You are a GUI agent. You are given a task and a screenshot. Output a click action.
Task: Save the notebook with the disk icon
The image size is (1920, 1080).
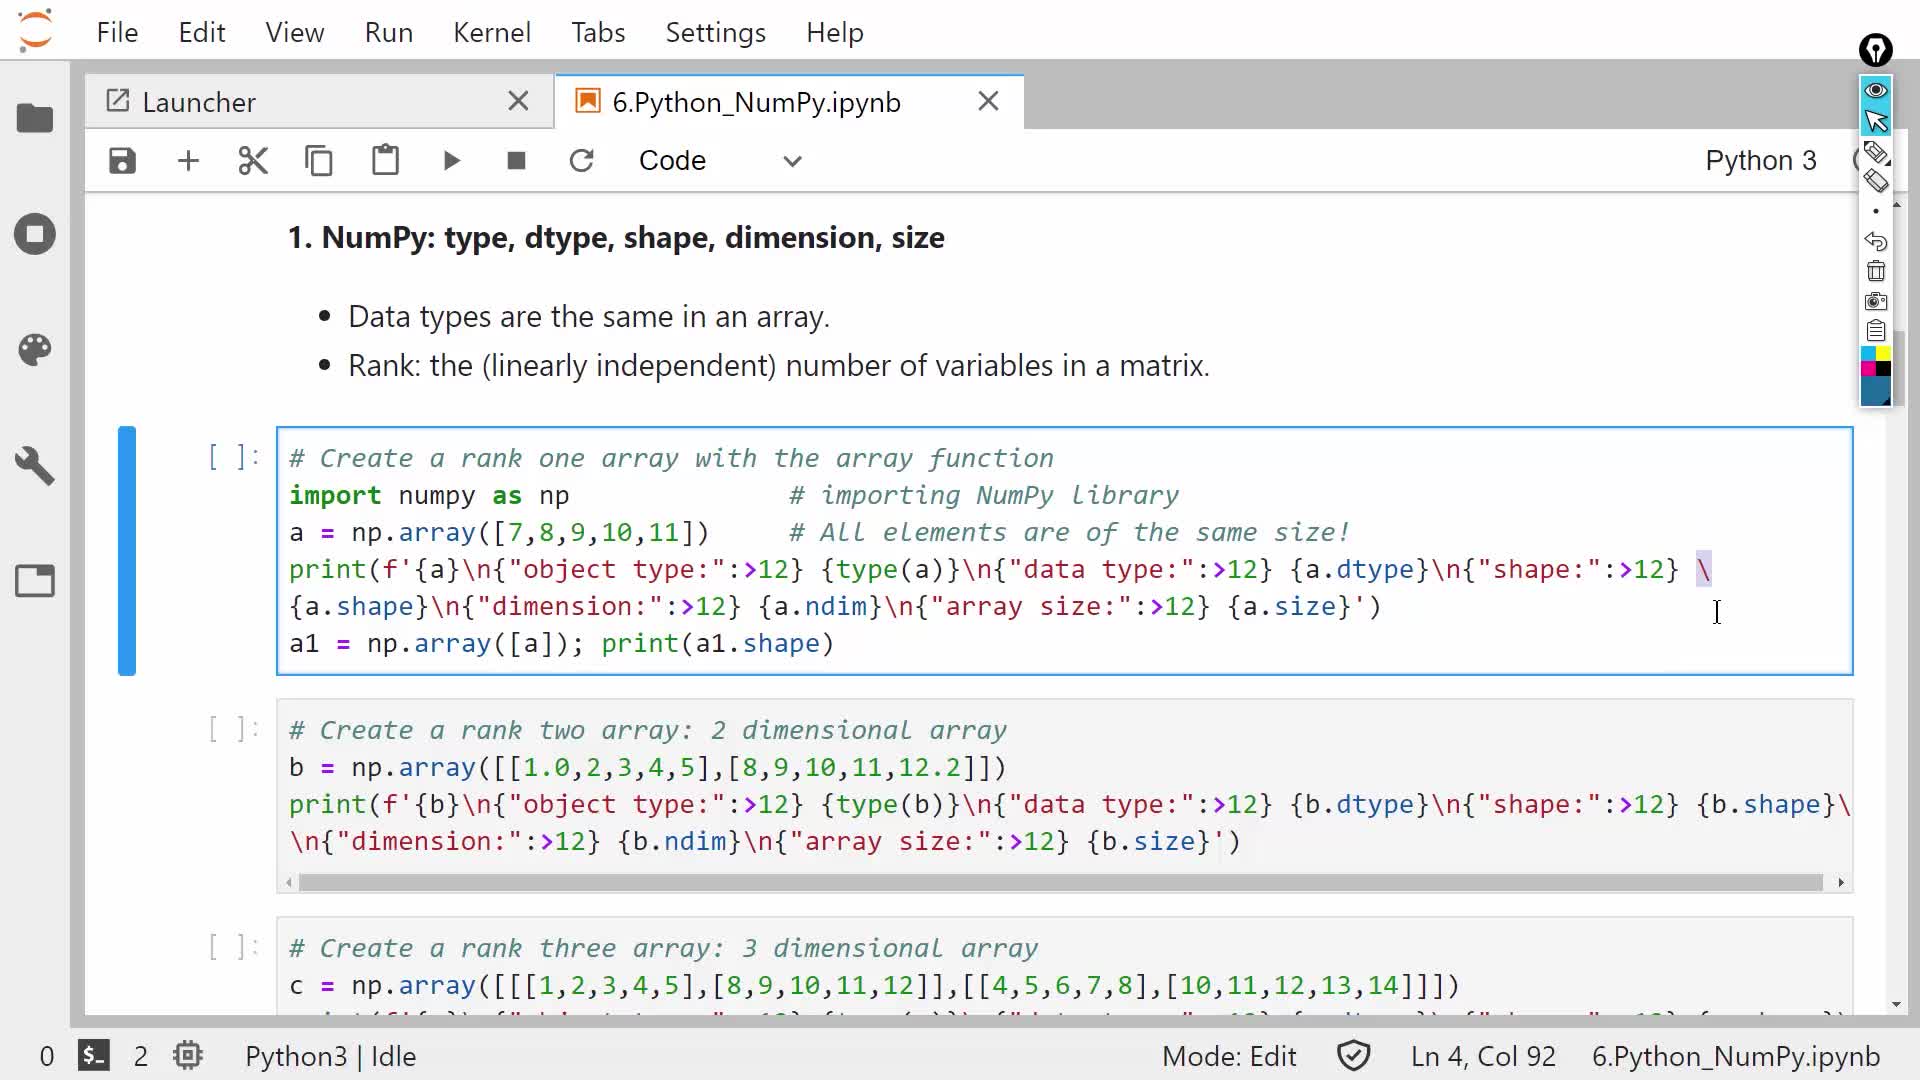point(122,161)
